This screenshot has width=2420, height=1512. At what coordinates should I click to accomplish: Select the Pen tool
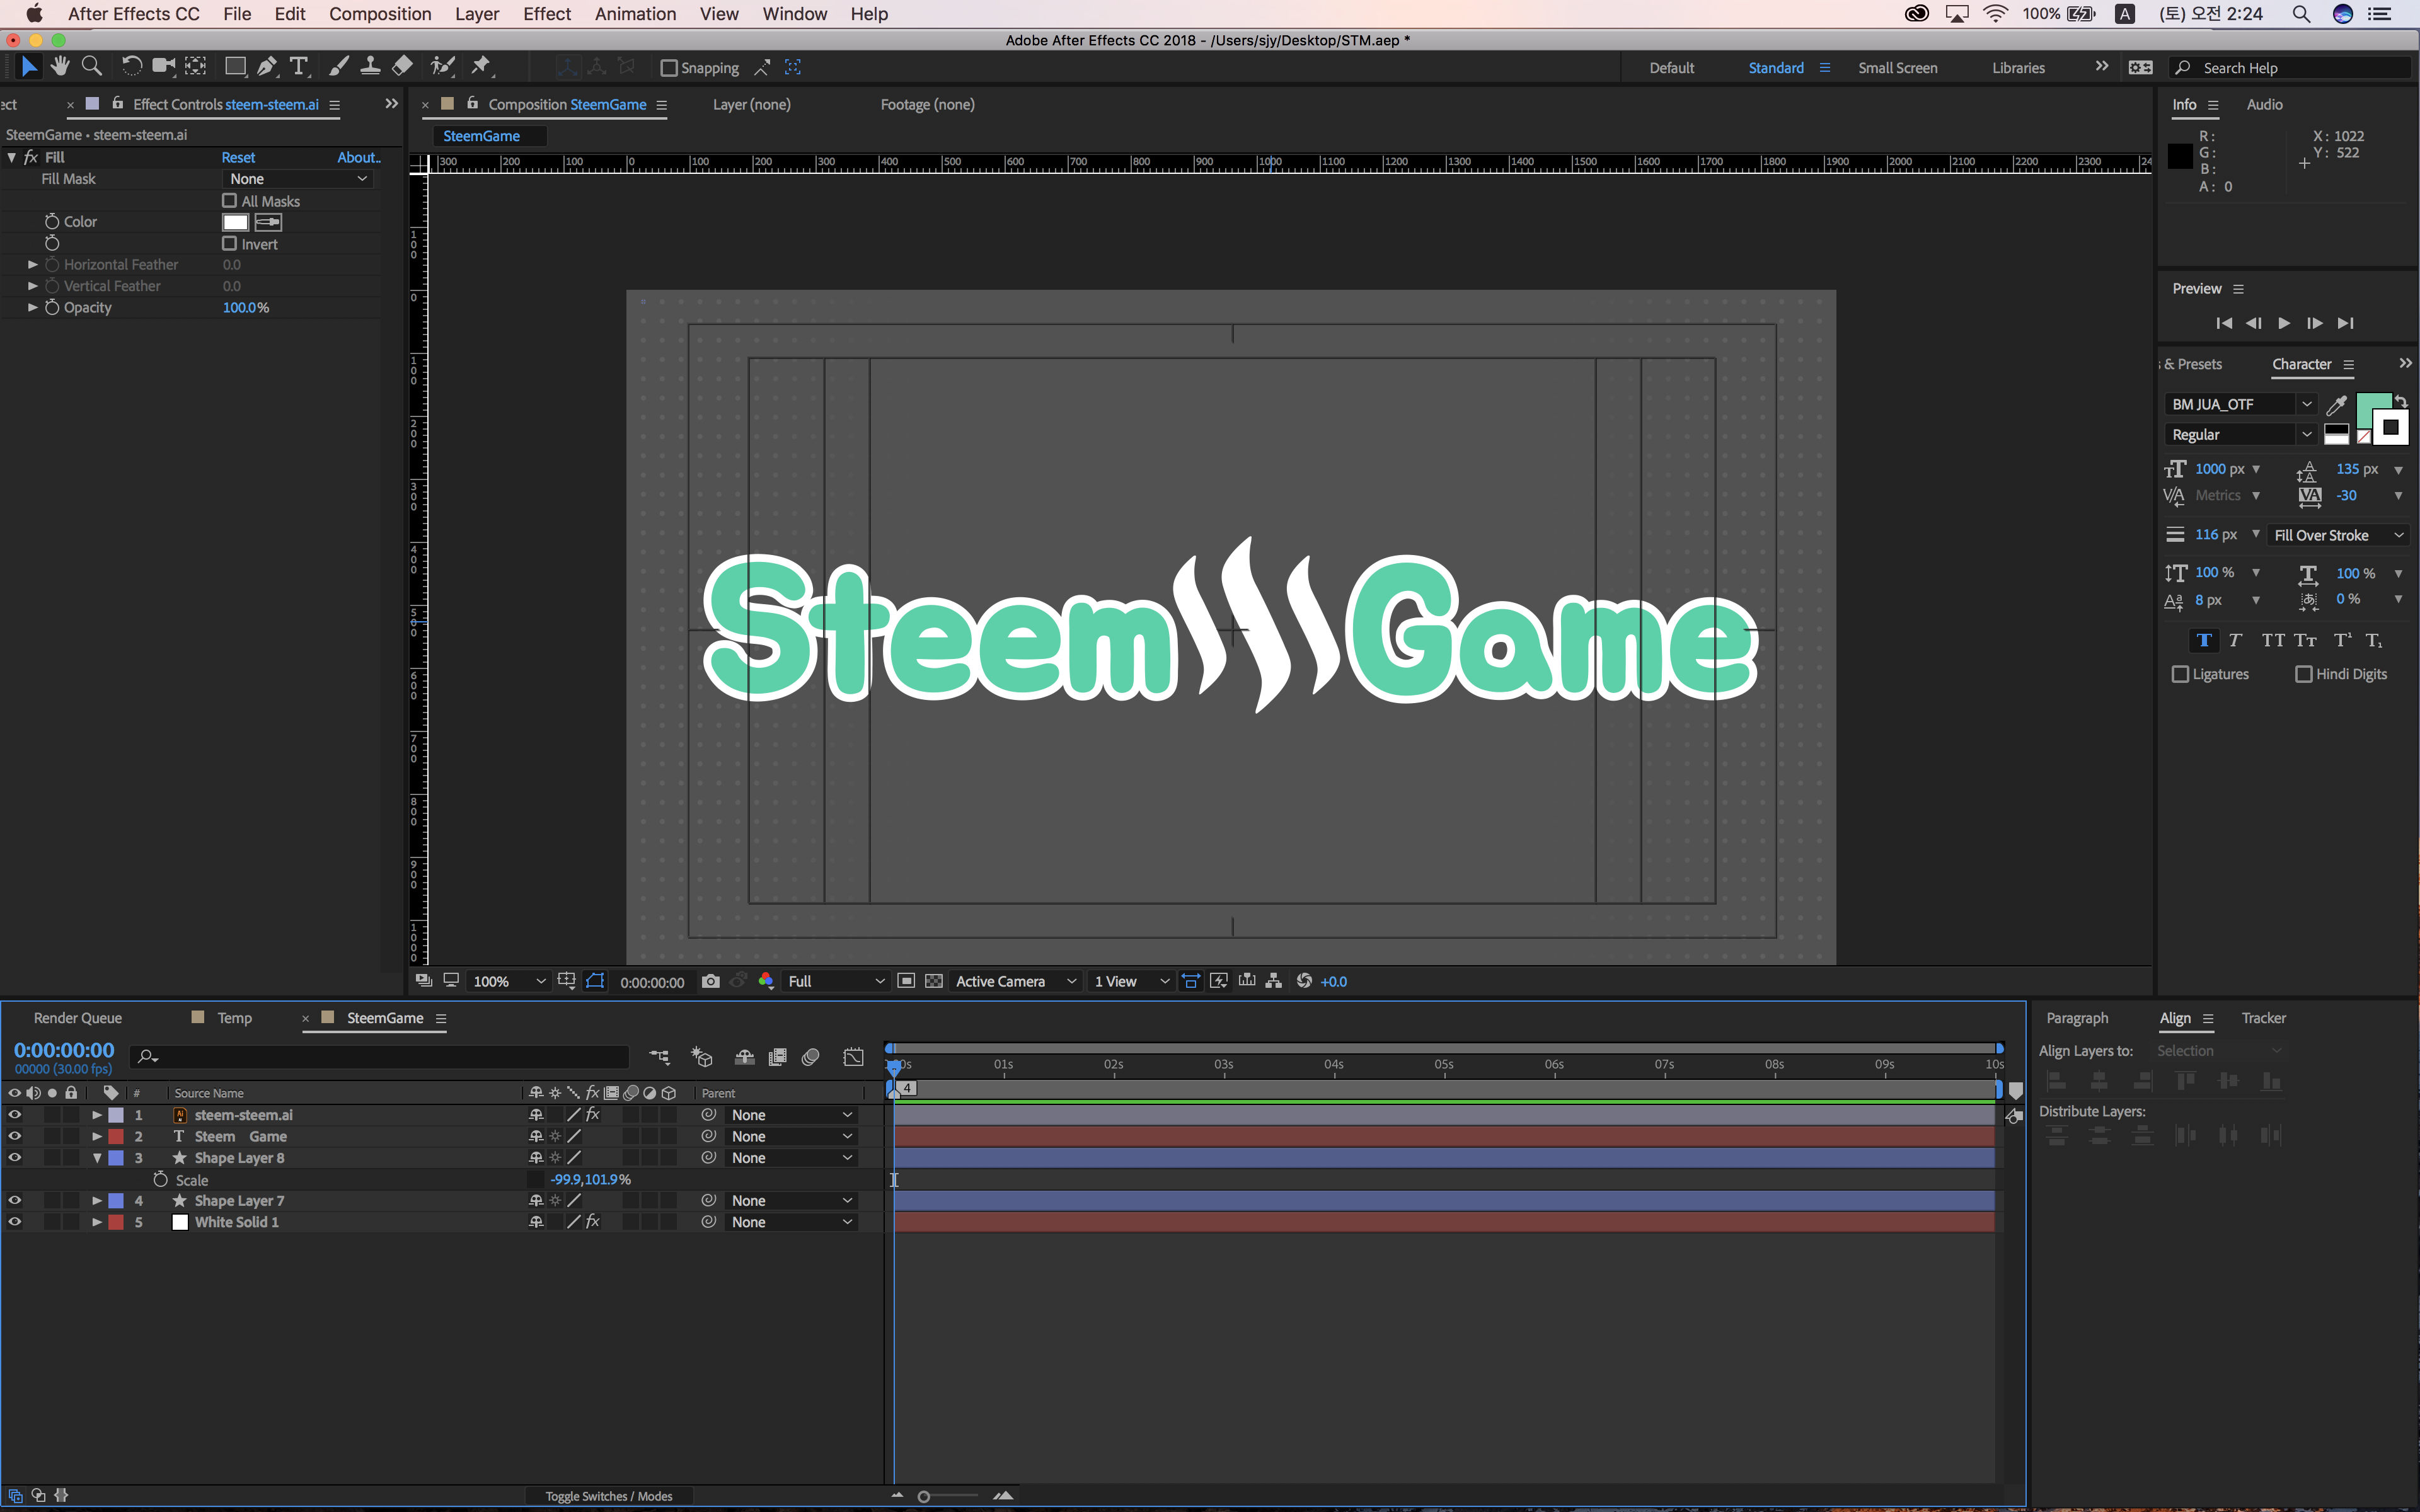[x=266, y=67]
